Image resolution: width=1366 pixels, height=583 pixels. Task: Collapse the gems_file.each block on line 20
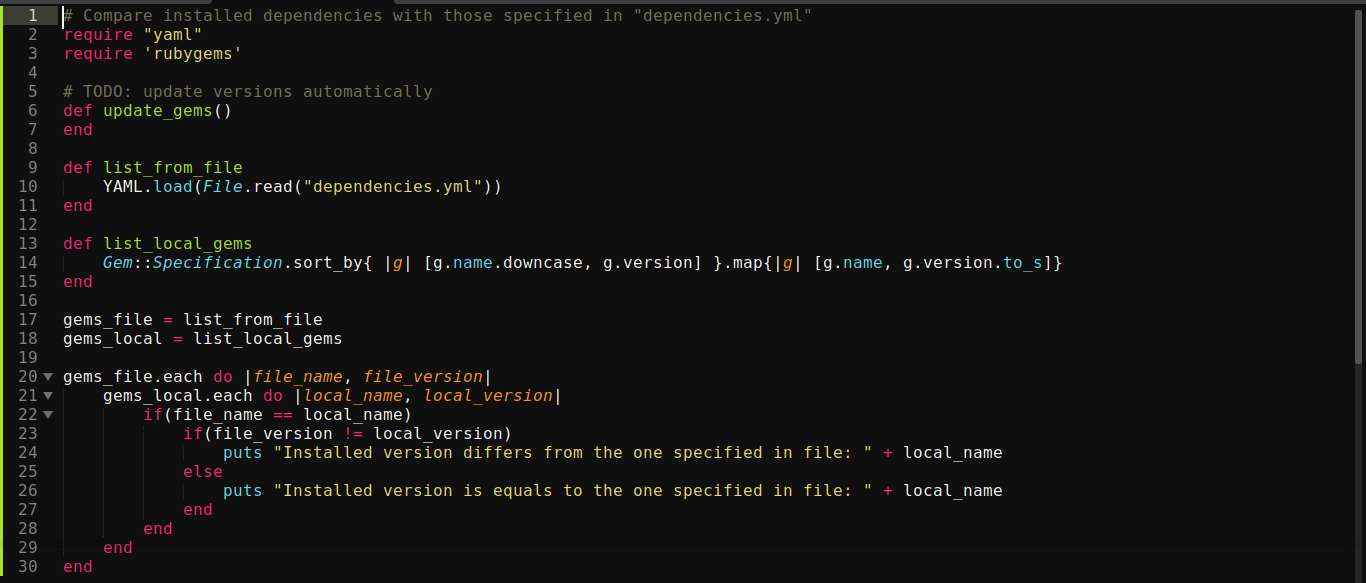point(48,377)
